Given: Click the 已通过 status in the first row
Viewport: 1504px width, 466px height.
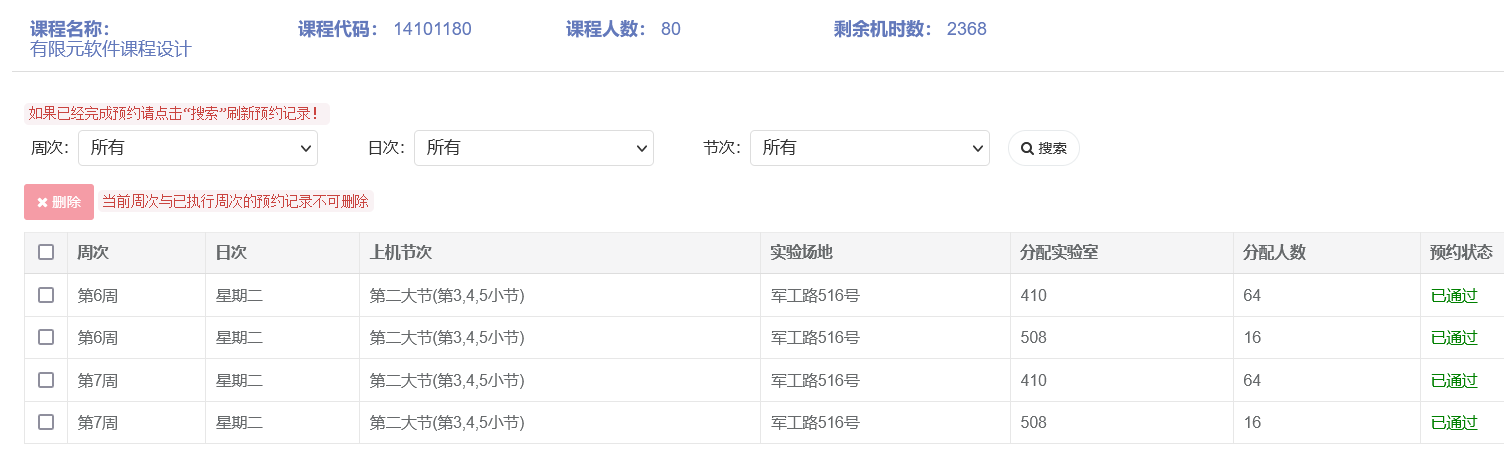Looking at the screenshot, I should click(x=1454, y=296).
